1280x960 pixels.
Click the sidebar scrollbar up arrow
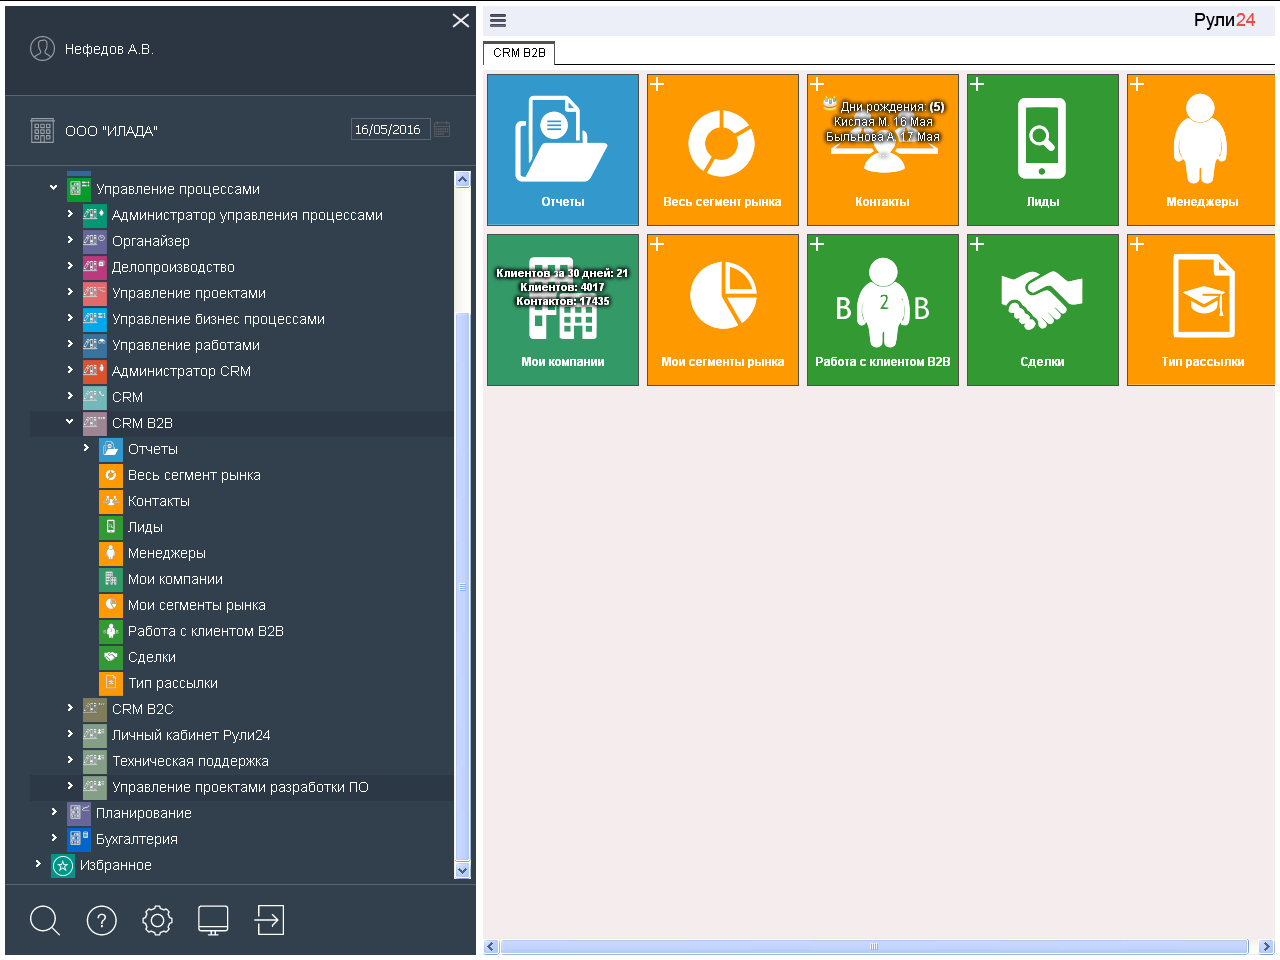click(x=462, y=179)
